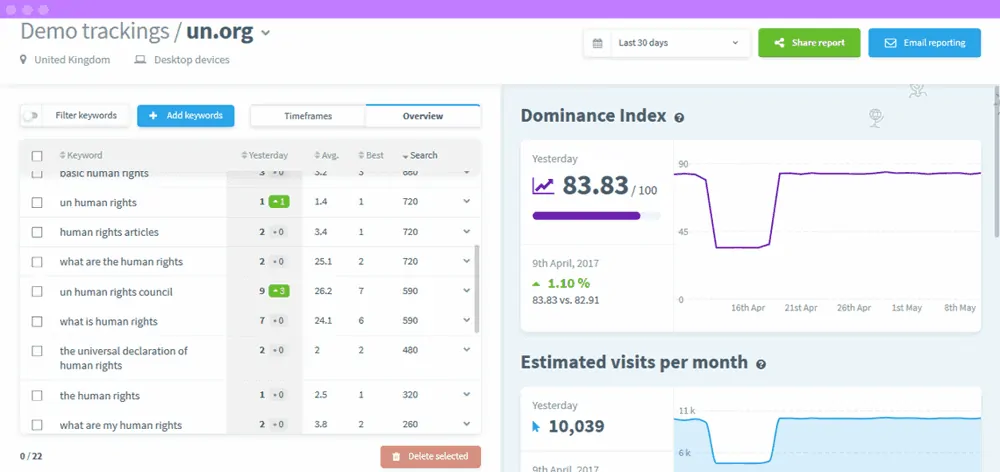Click the help icon next to Estimated visits per month

click(x=760, y=364)
